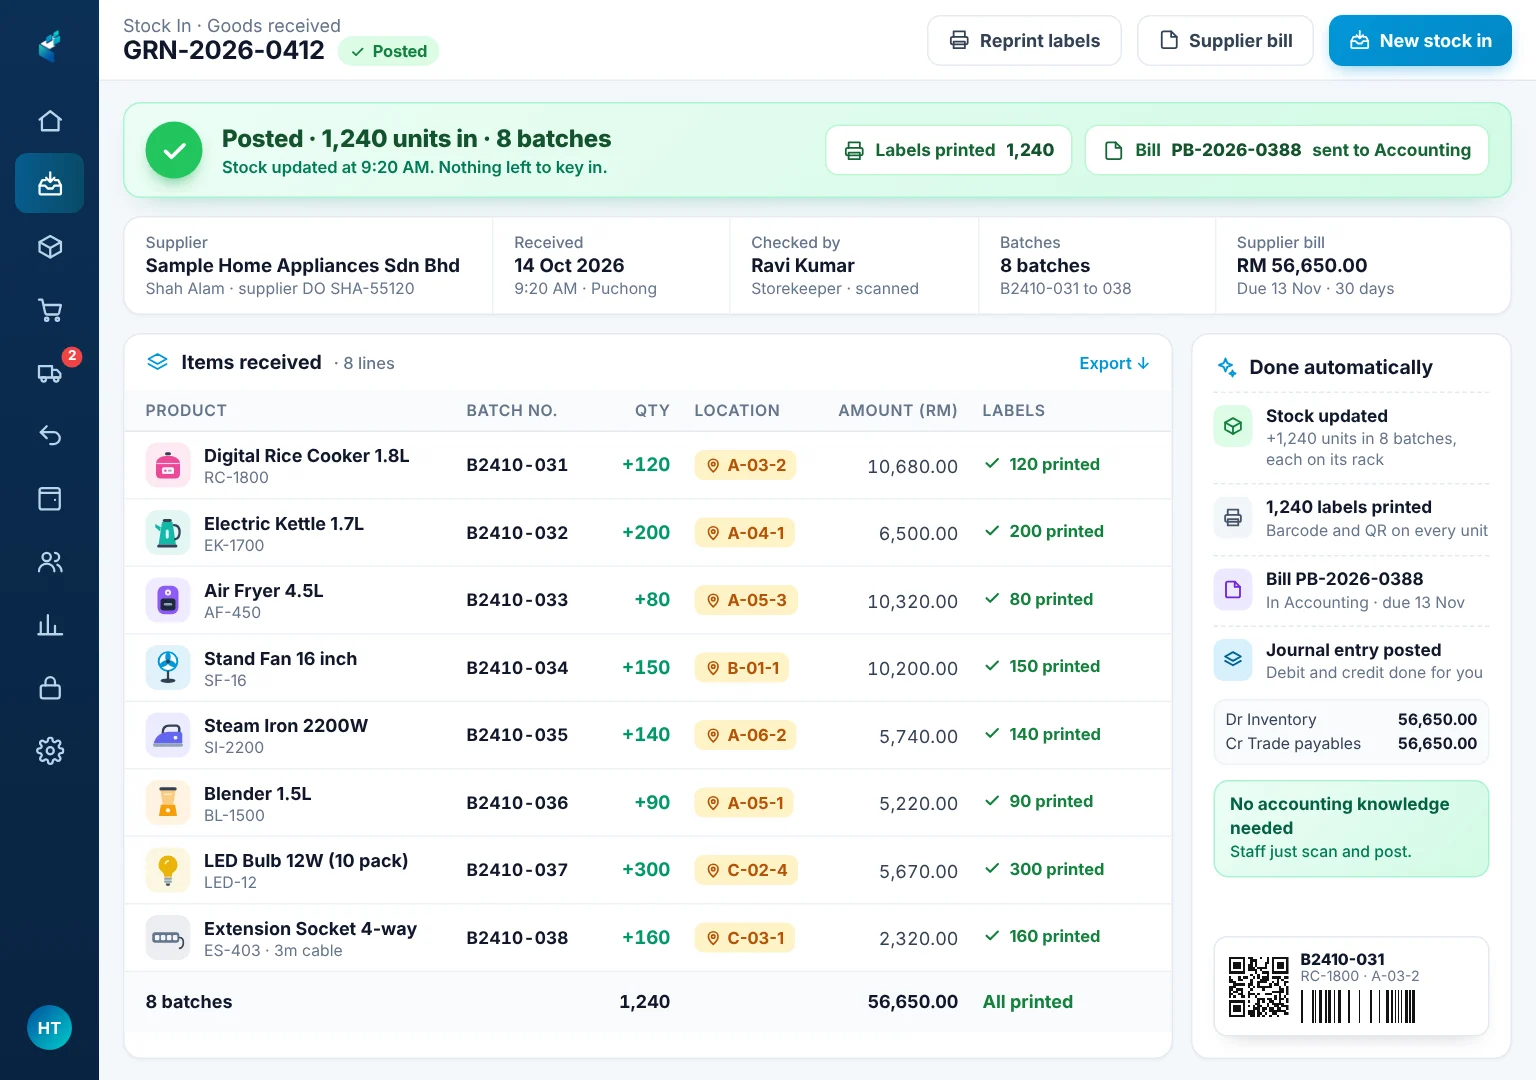The width and height of the screenshot is (1536, 1080).
Task: Click the Electric Kettle quantity +200
Action: (646, 532)
